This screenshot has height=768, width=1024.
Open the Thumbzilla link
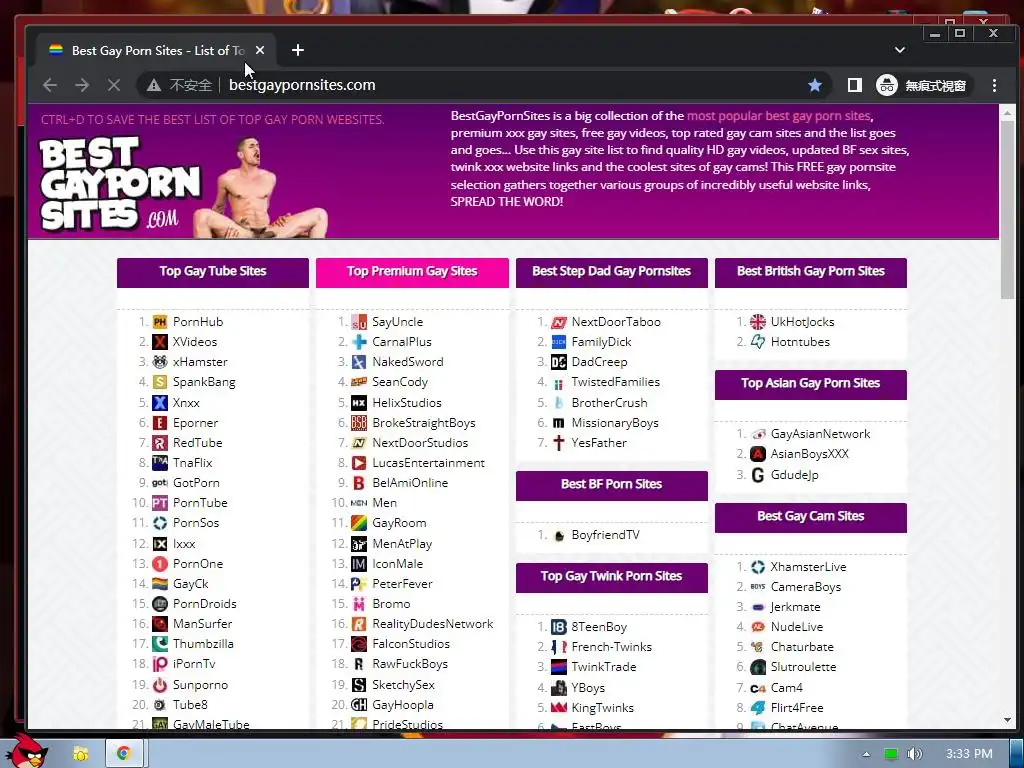(x=203, y=644)
